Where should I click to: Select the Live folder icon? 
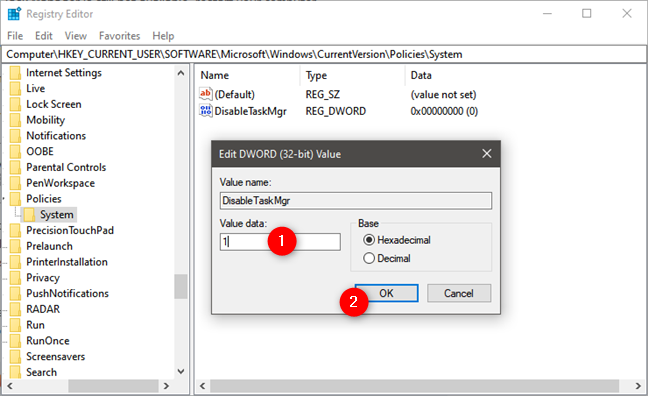[15, 88]
